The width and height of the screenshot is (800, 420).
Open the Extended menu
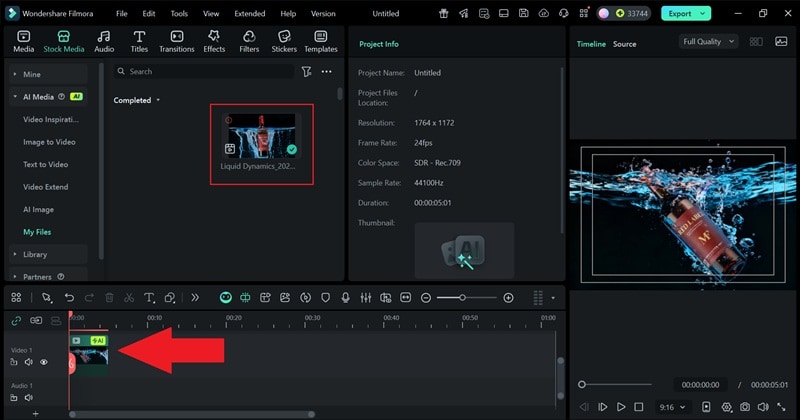coord(249,14)
